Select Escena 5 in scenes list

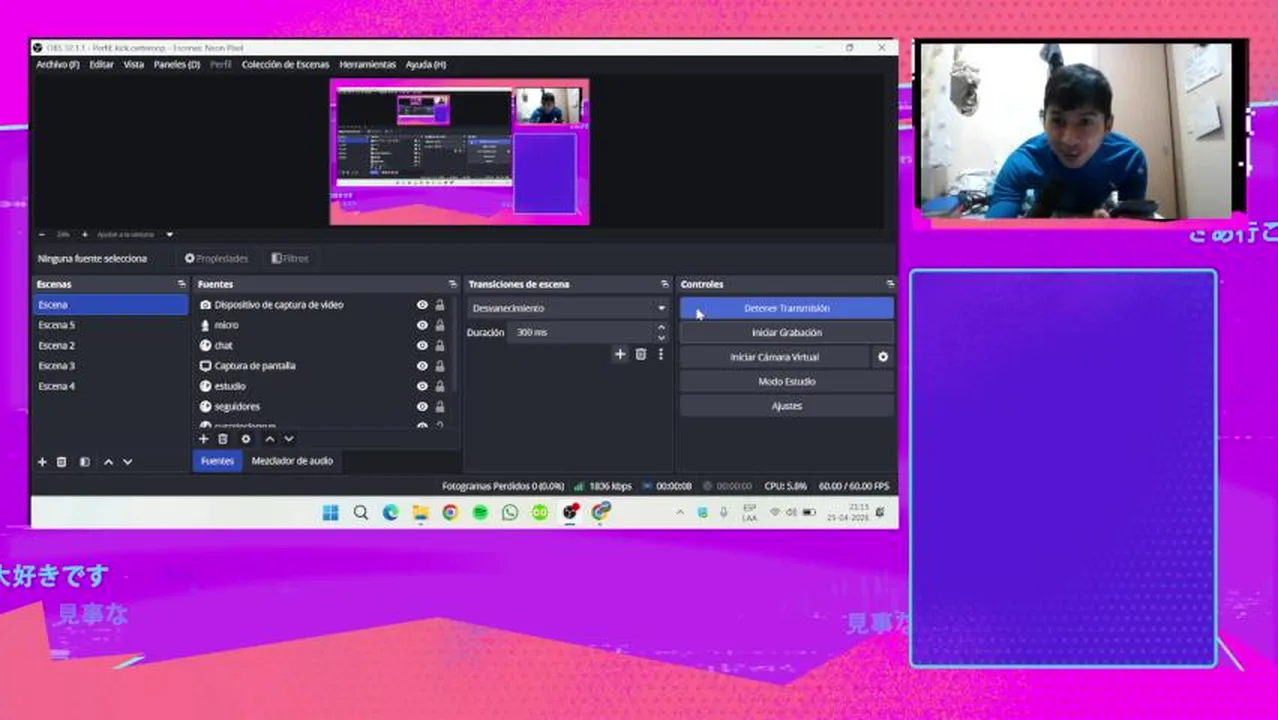[110, 325]
